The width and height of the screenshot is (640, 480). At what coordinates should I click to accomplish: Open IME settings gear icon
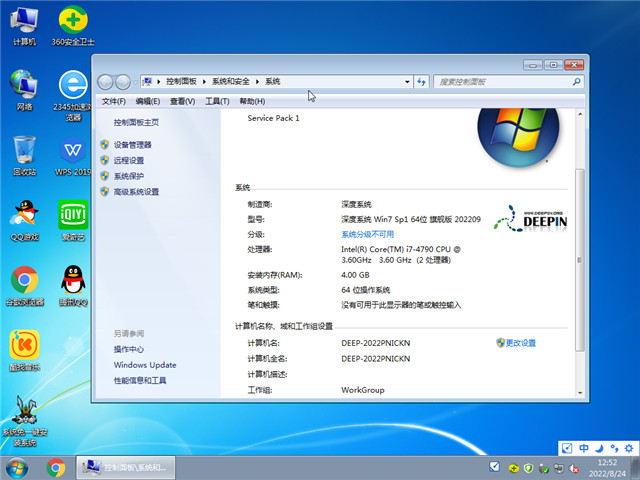(x=629, y=448)
